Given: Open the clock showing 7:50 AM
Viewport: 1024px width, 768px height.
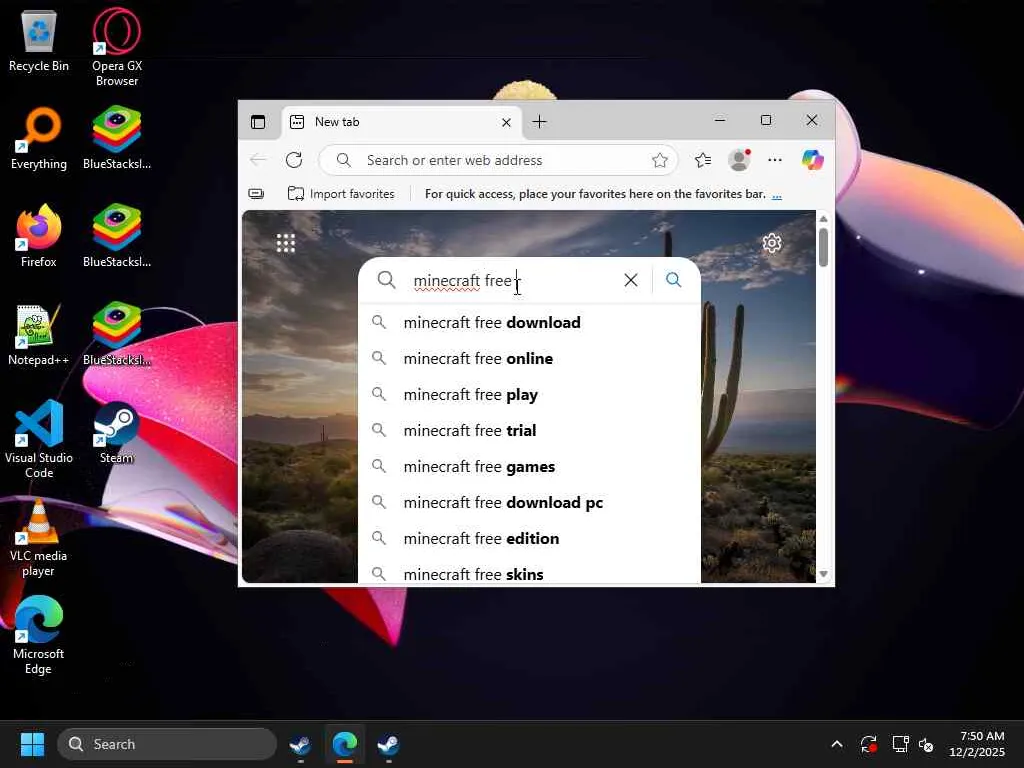Looking at the screenshot, I should point(977,744).
